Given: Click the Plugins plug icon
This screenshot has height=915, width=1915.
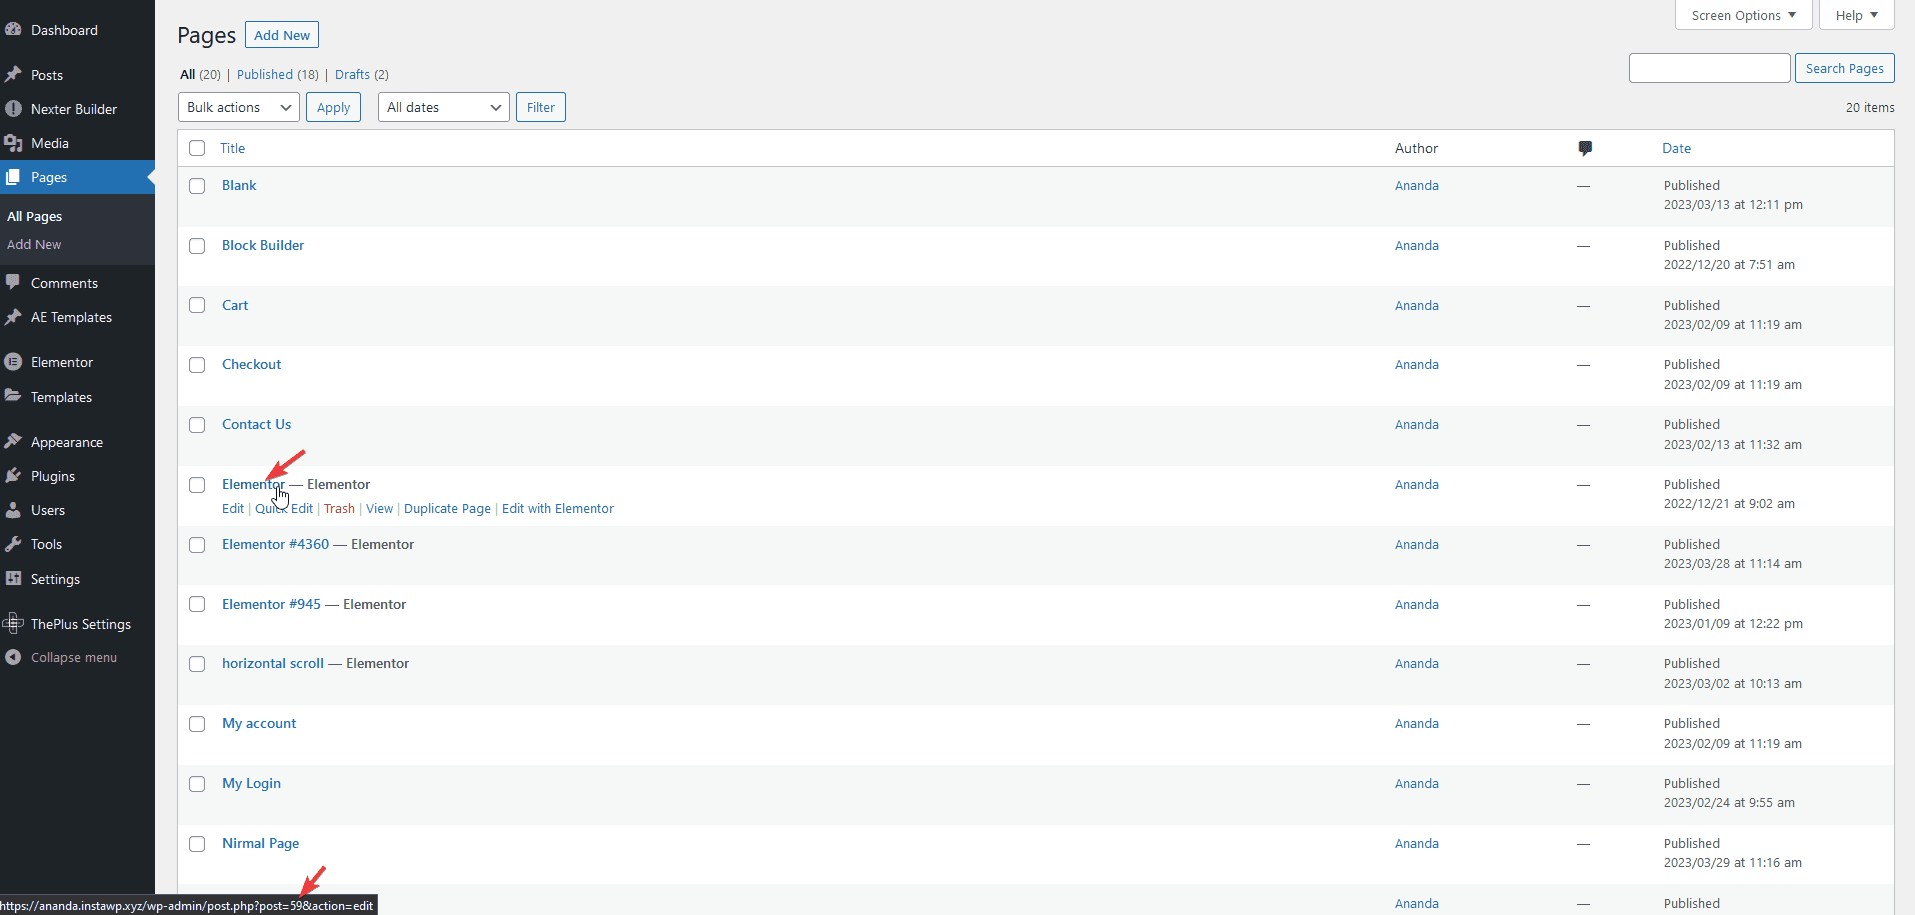Looking at the screenshot, I should coord(13,476).
